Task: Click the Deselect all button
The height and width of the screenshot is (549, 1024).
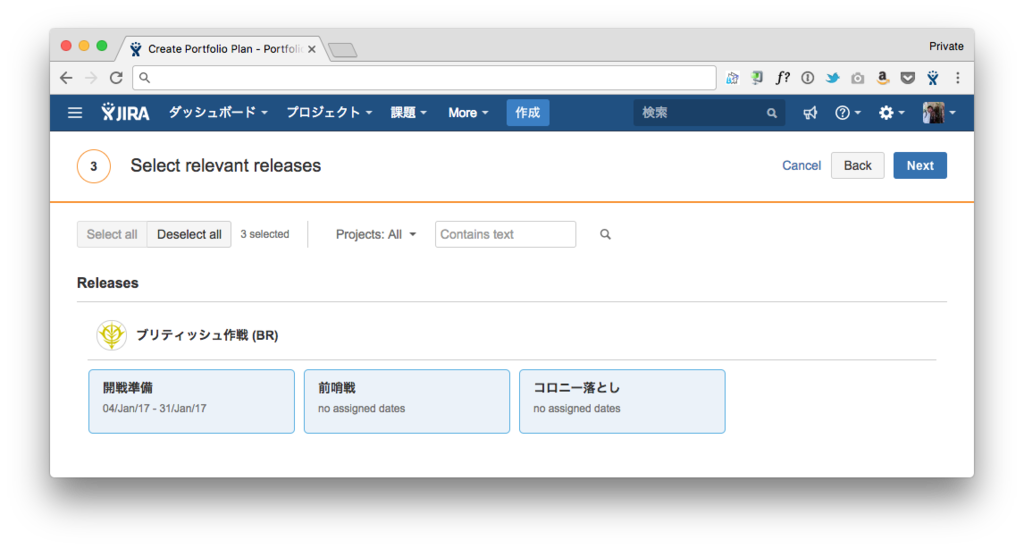Action: [x=189, y=234]
